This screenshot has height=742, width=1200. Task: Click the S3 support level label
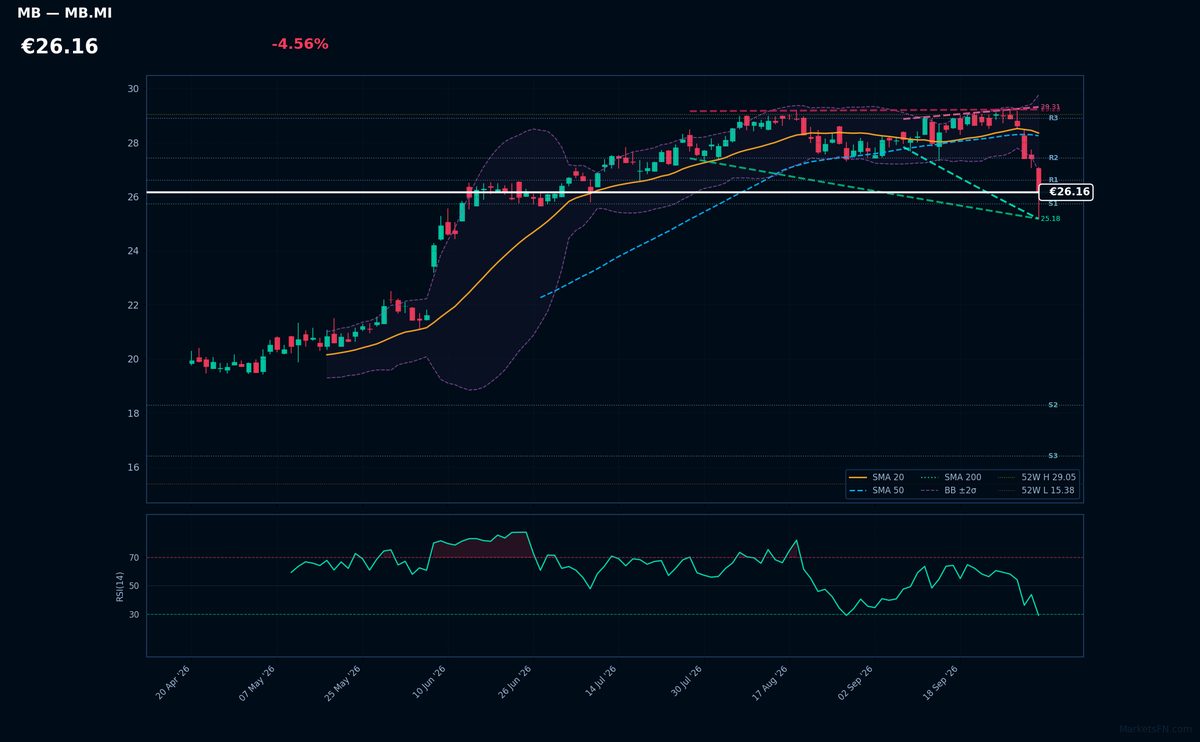coord(1053,456)
